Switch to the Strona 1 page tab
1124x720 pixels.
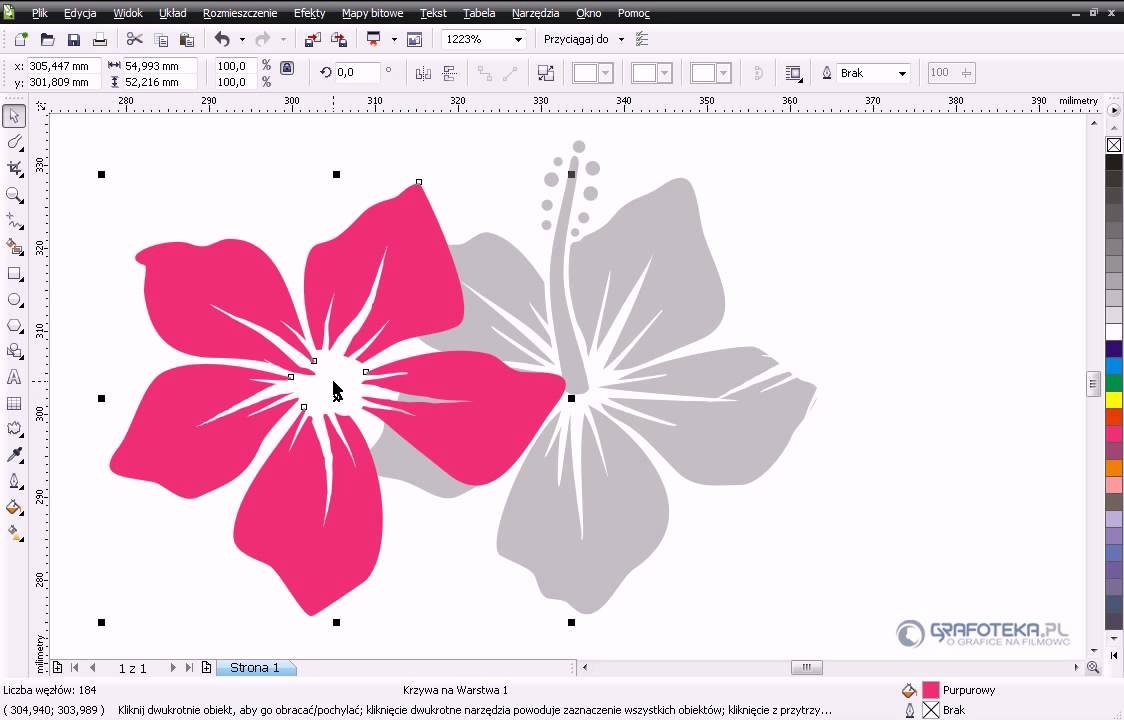click(x=255, y=667)
